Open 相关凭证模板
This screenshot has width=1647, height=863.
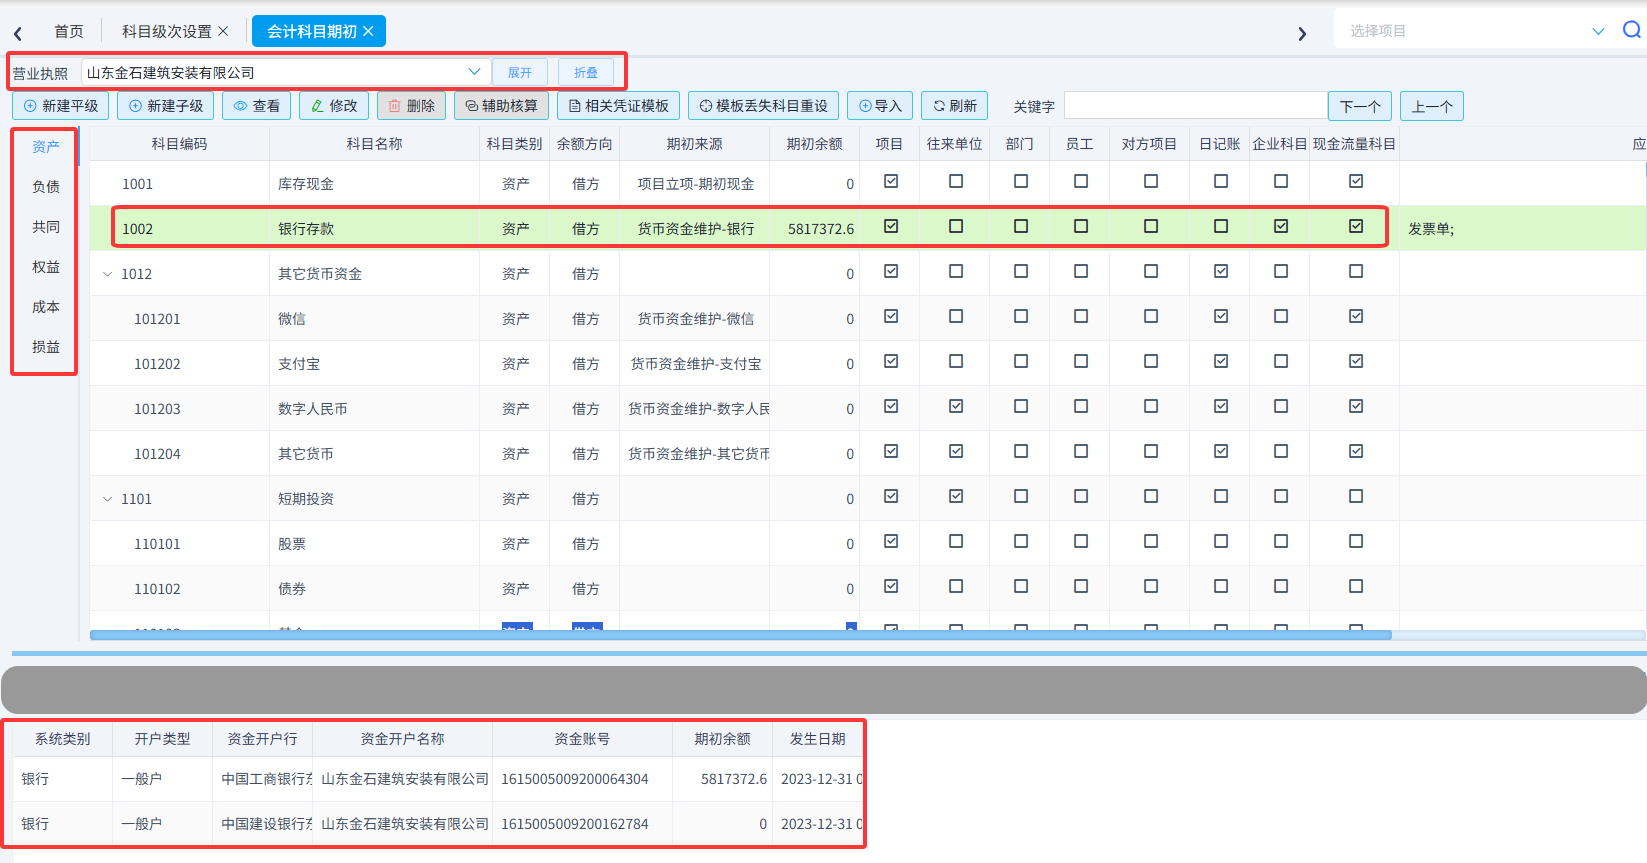click(618, 106)
